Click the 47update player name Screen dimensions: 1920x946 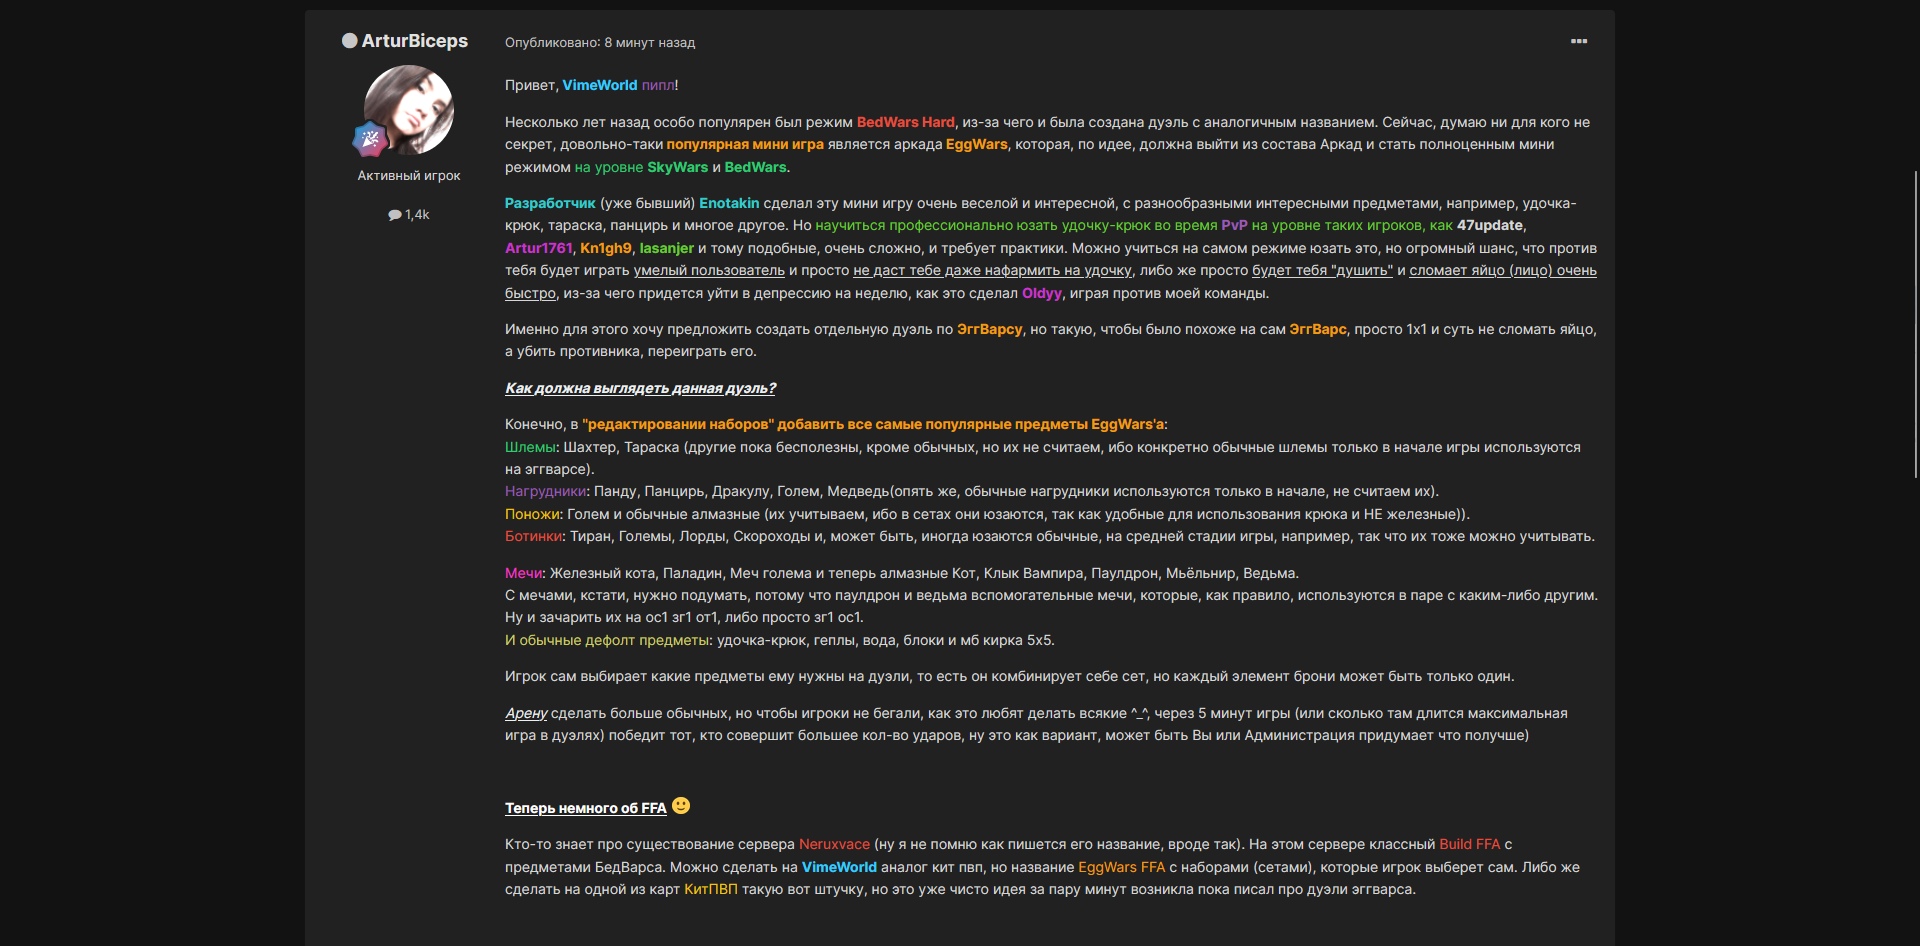(x=1489, y=225)
